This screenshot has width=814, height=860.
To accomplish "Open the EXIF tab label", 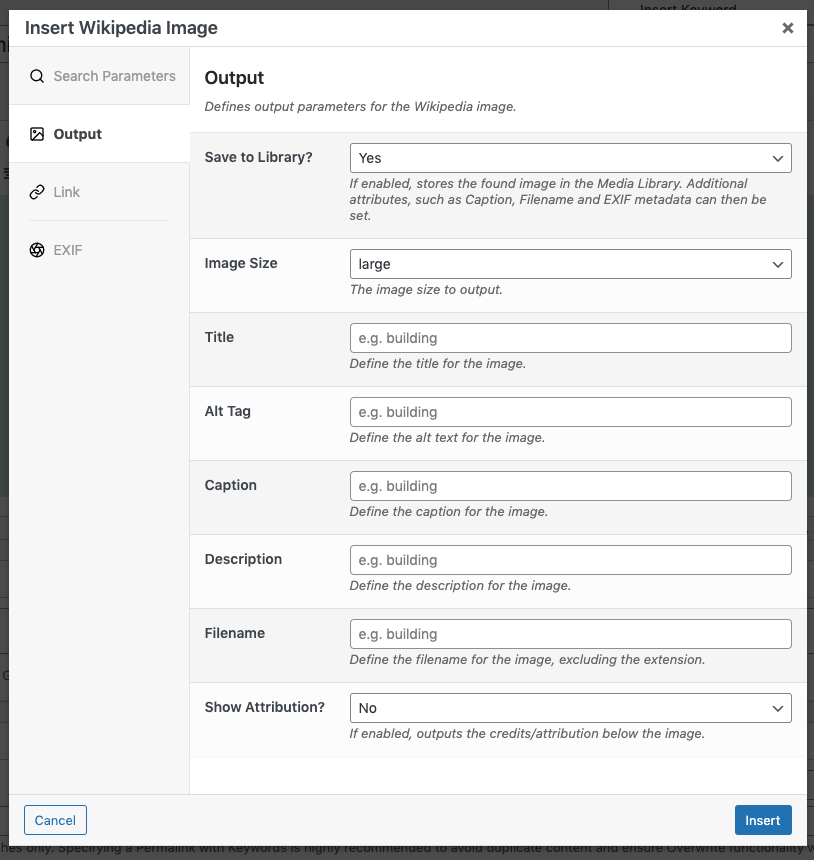I will pos(67,250).
